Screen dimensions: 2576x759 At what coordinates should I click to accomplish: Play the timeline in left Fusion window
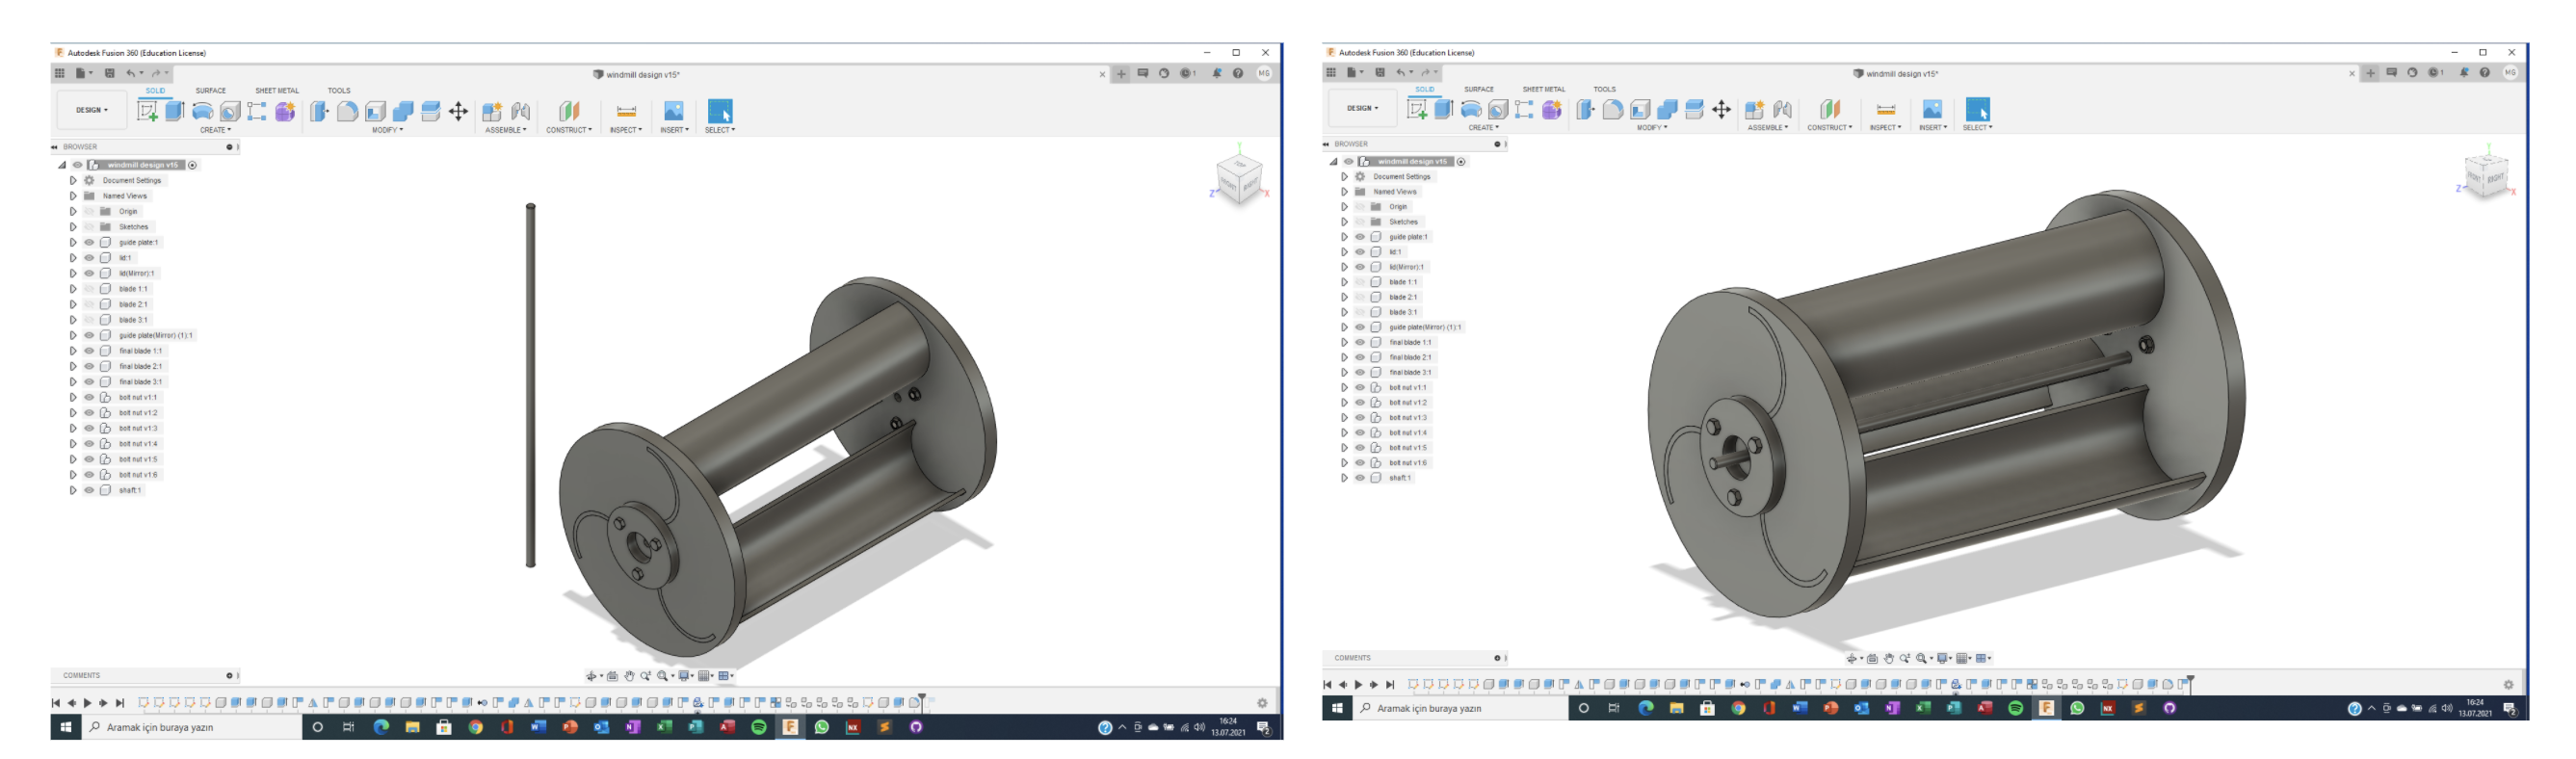(87, 703)
